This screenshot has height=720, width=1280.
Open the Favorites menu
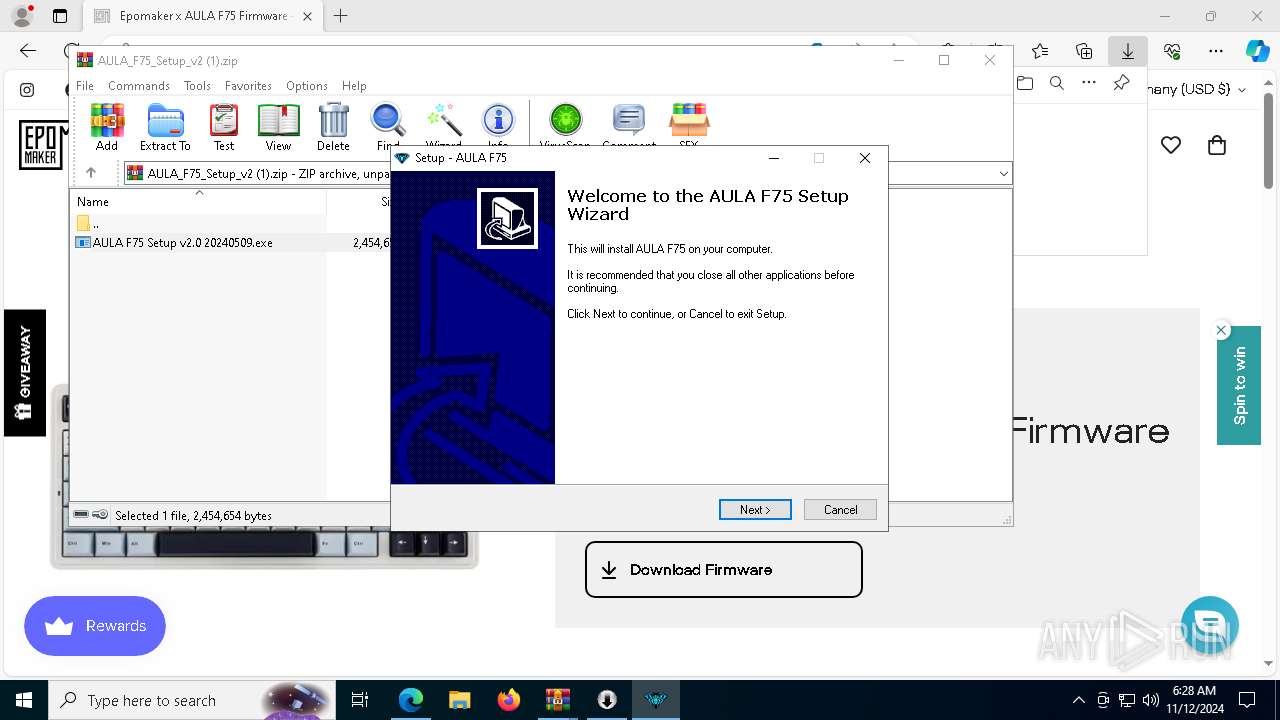point(248,86)
